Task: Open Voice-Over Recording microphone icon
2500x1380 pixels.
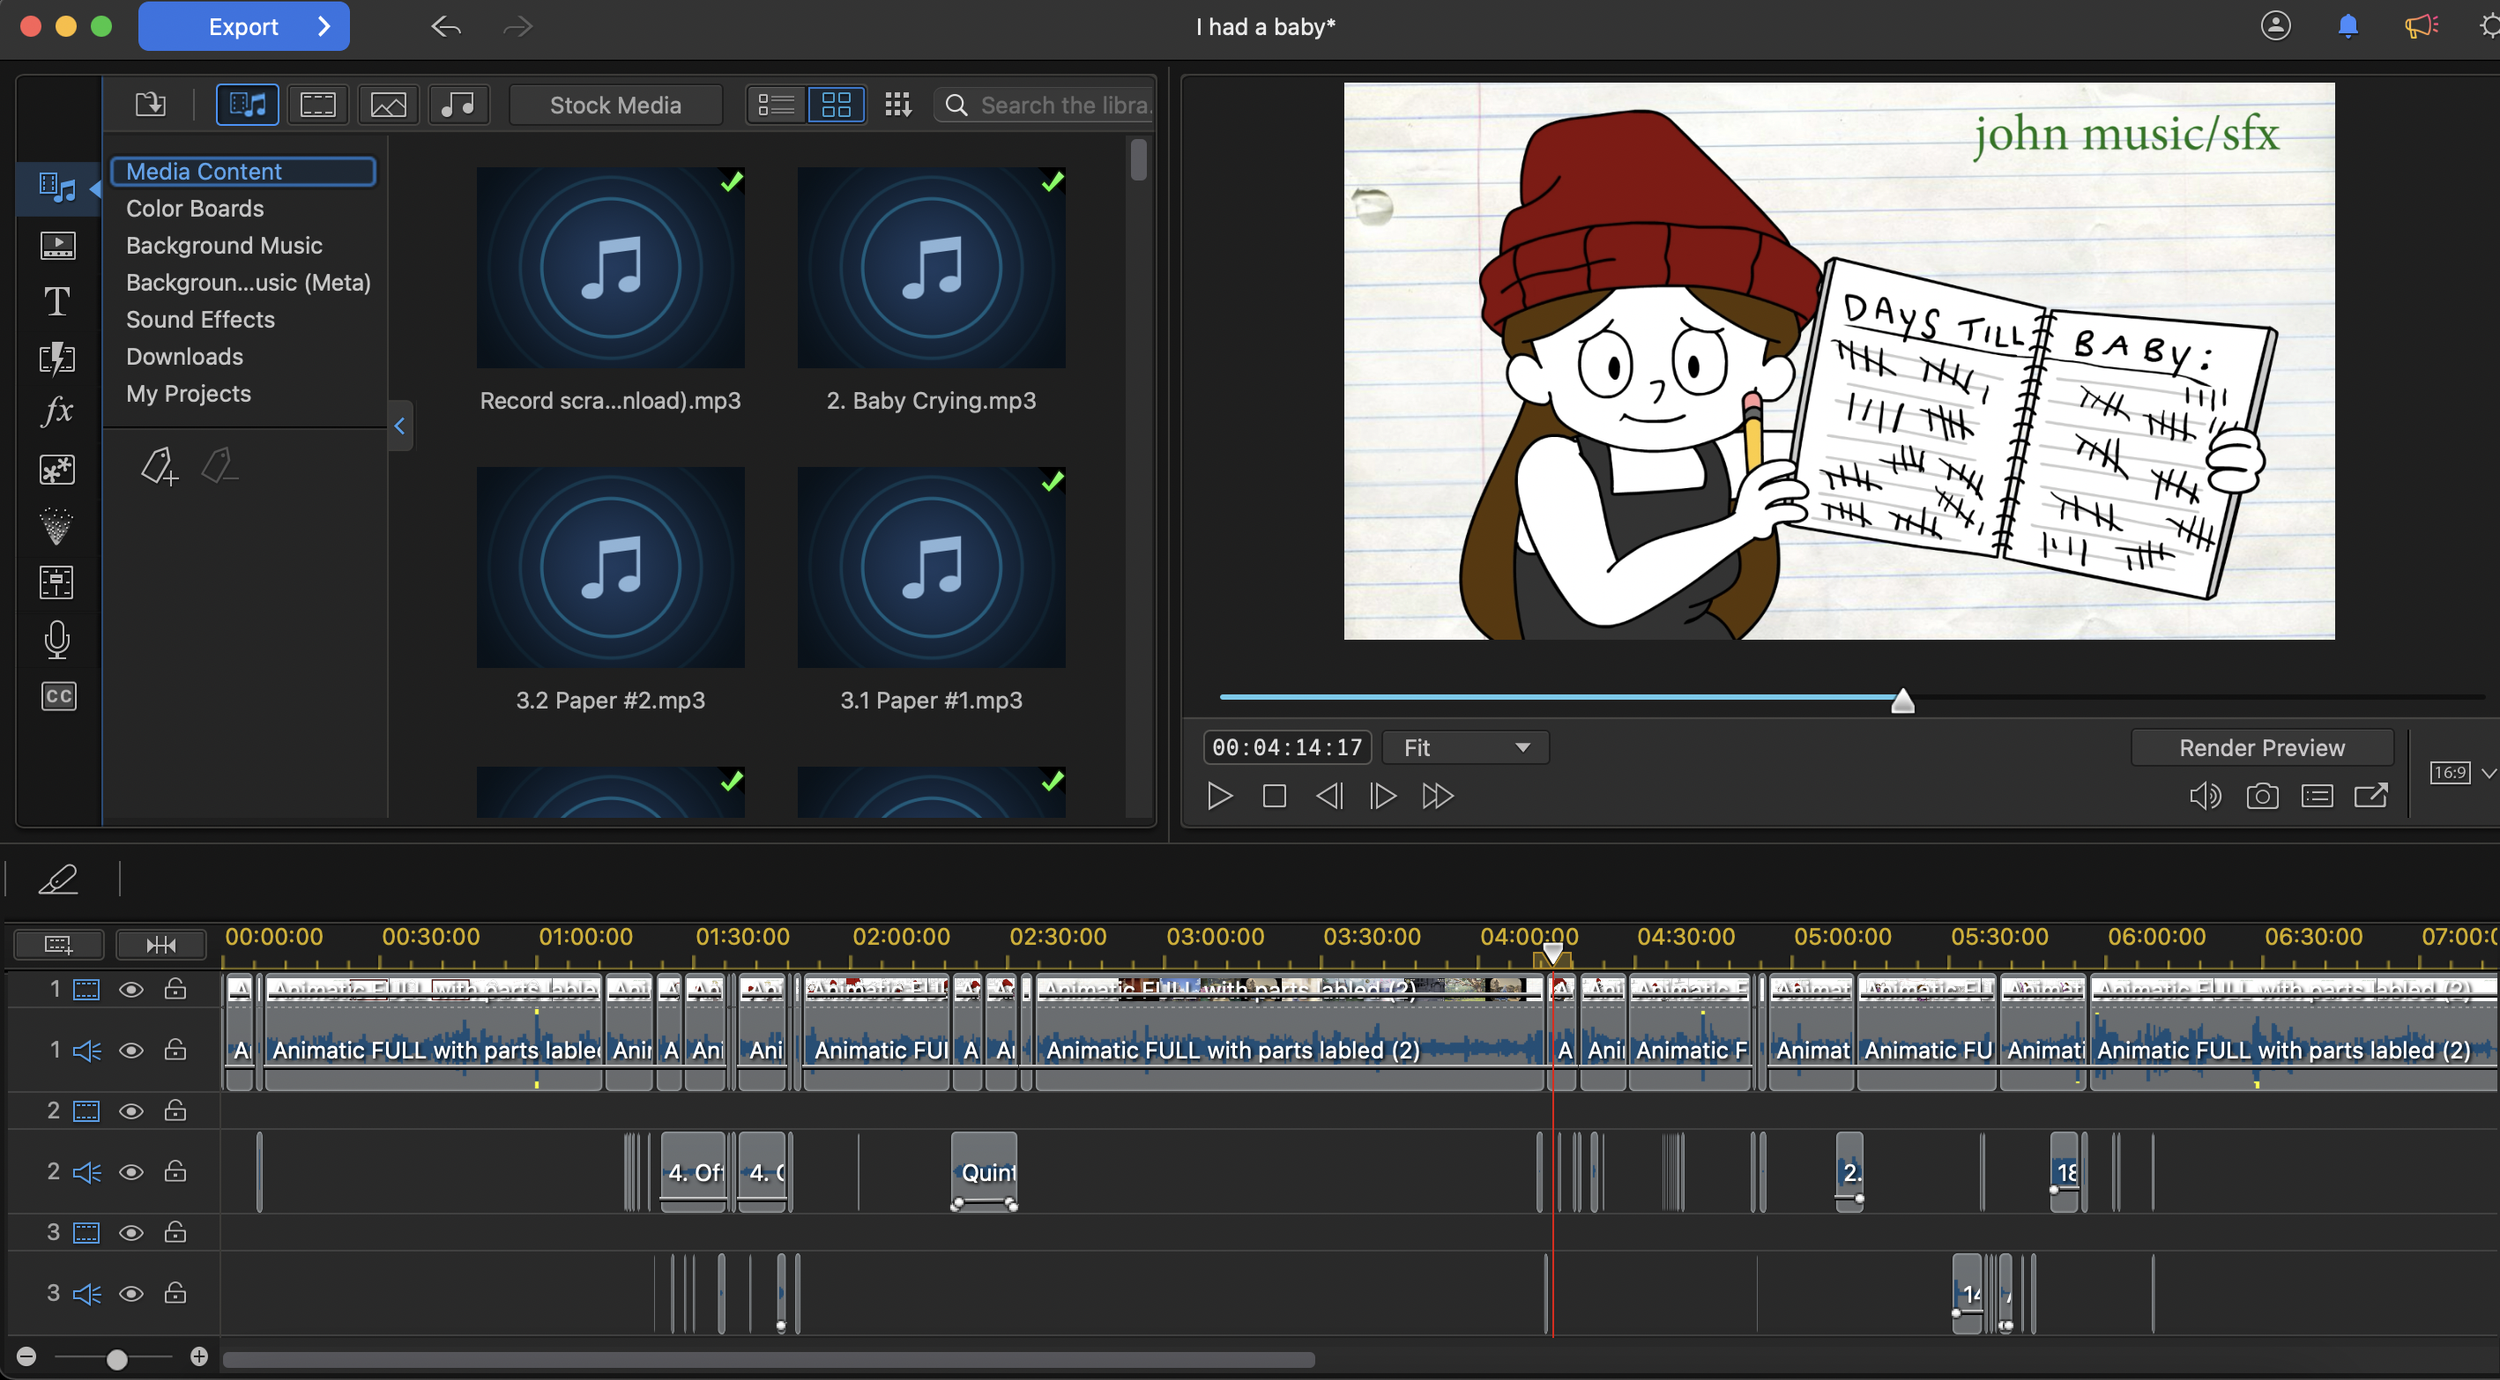Action: [57, 640]
